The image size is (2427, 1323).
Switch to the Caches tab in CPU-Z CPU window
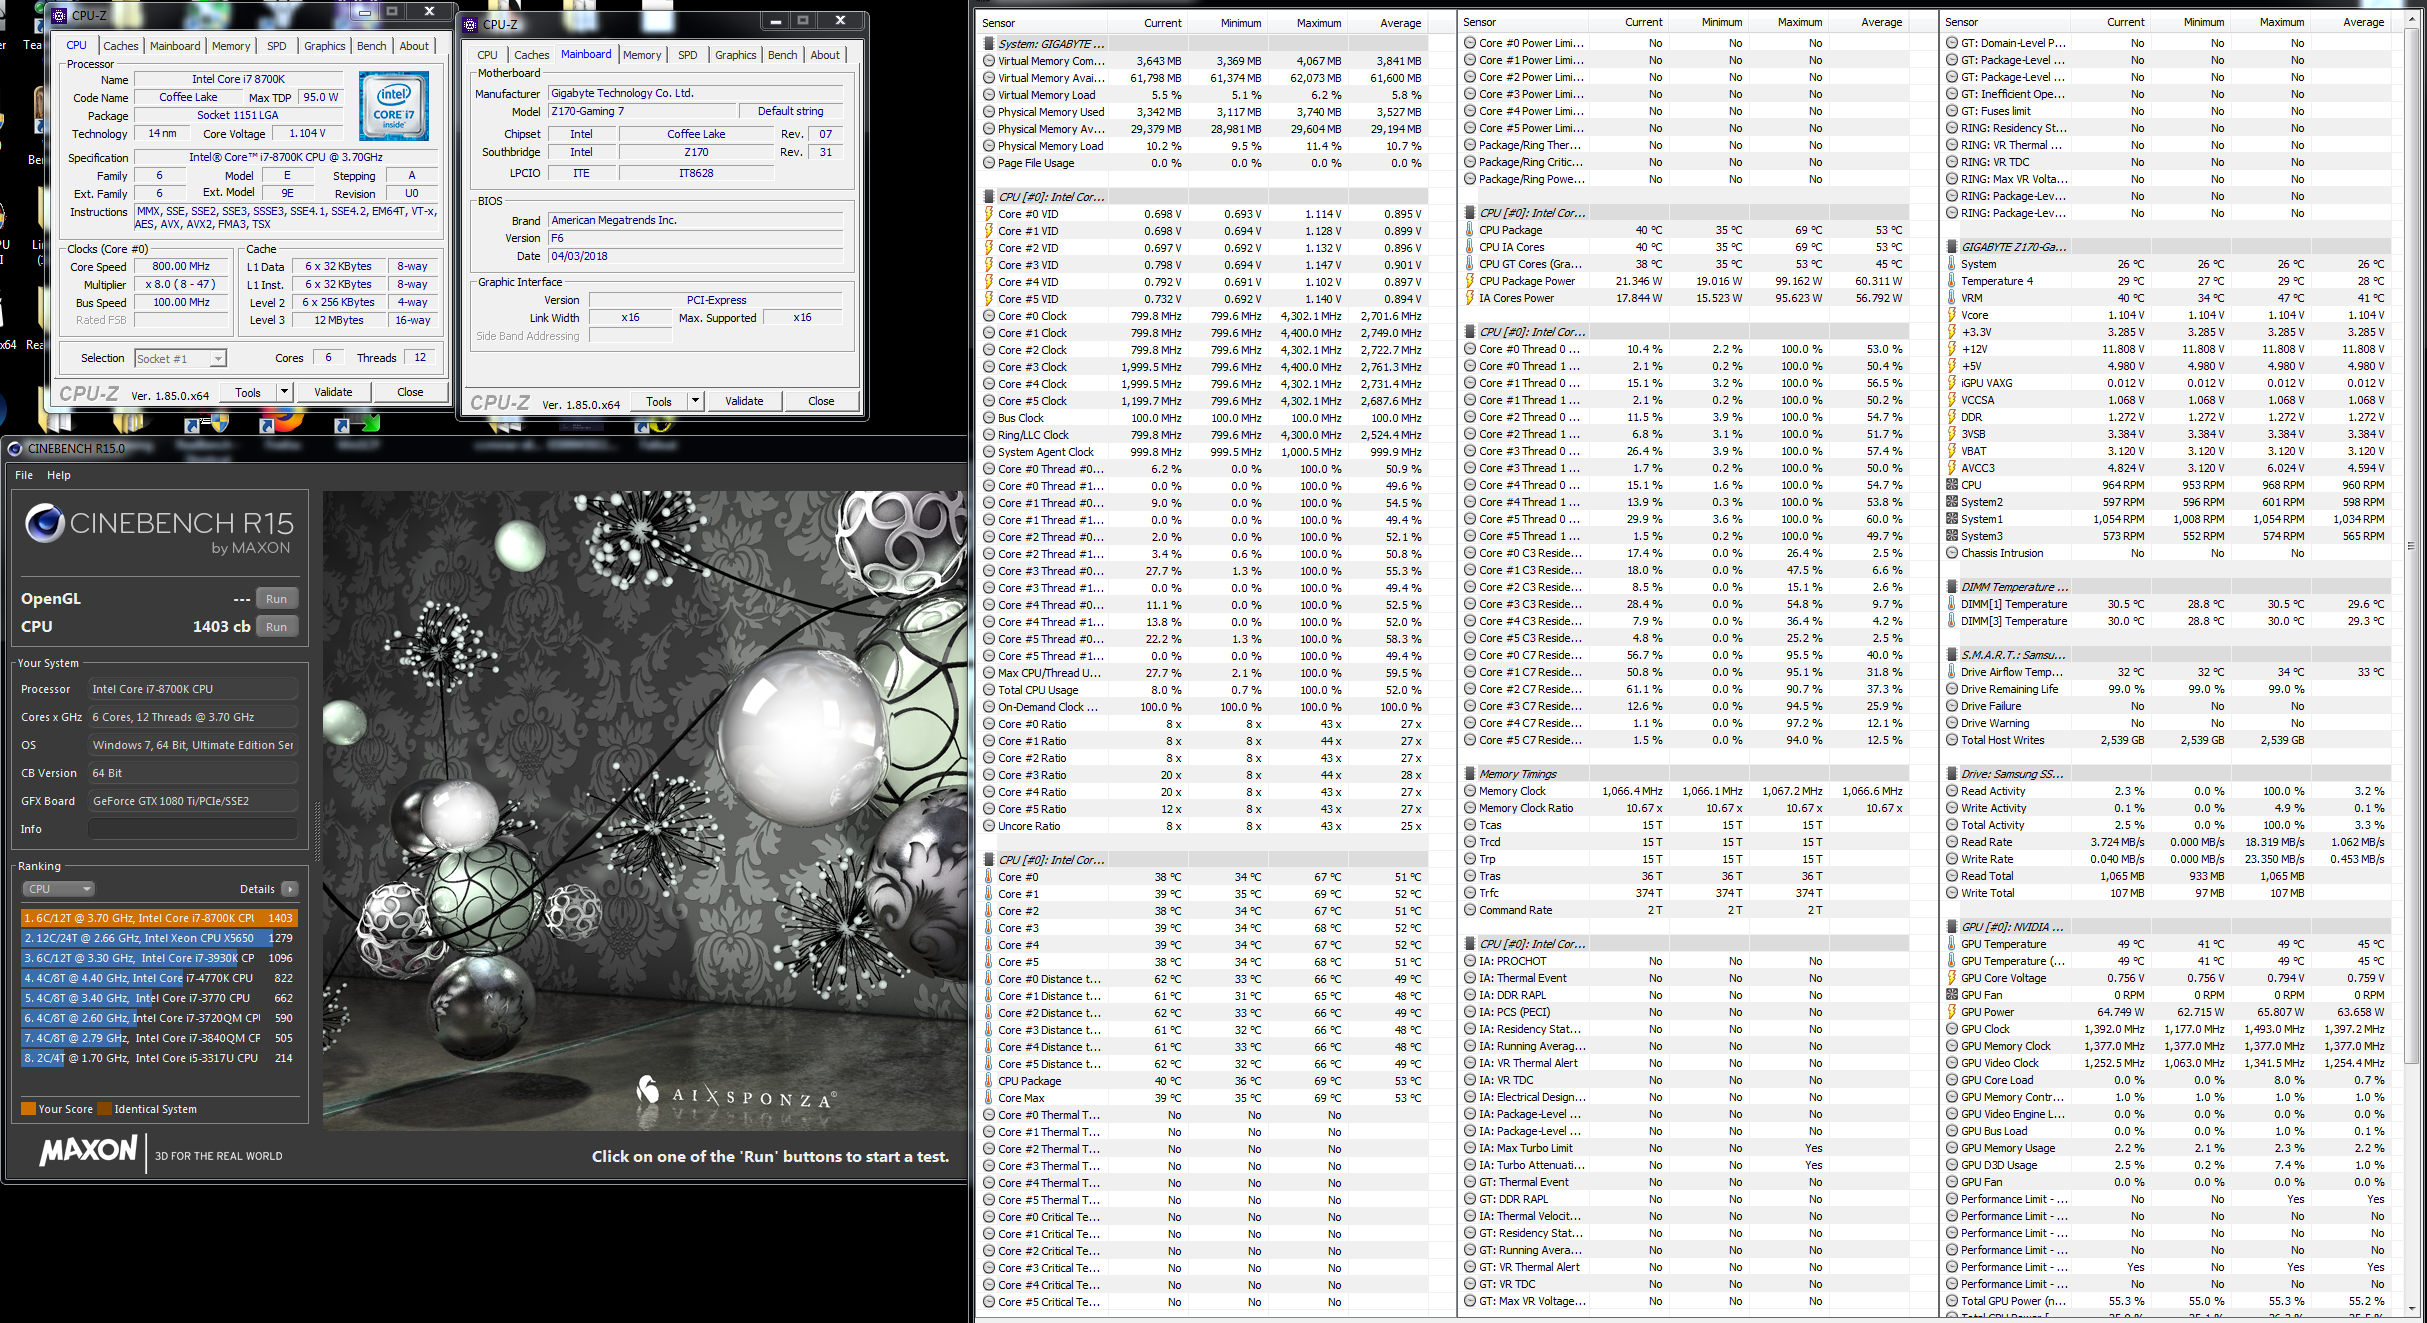tap(121, 46)
